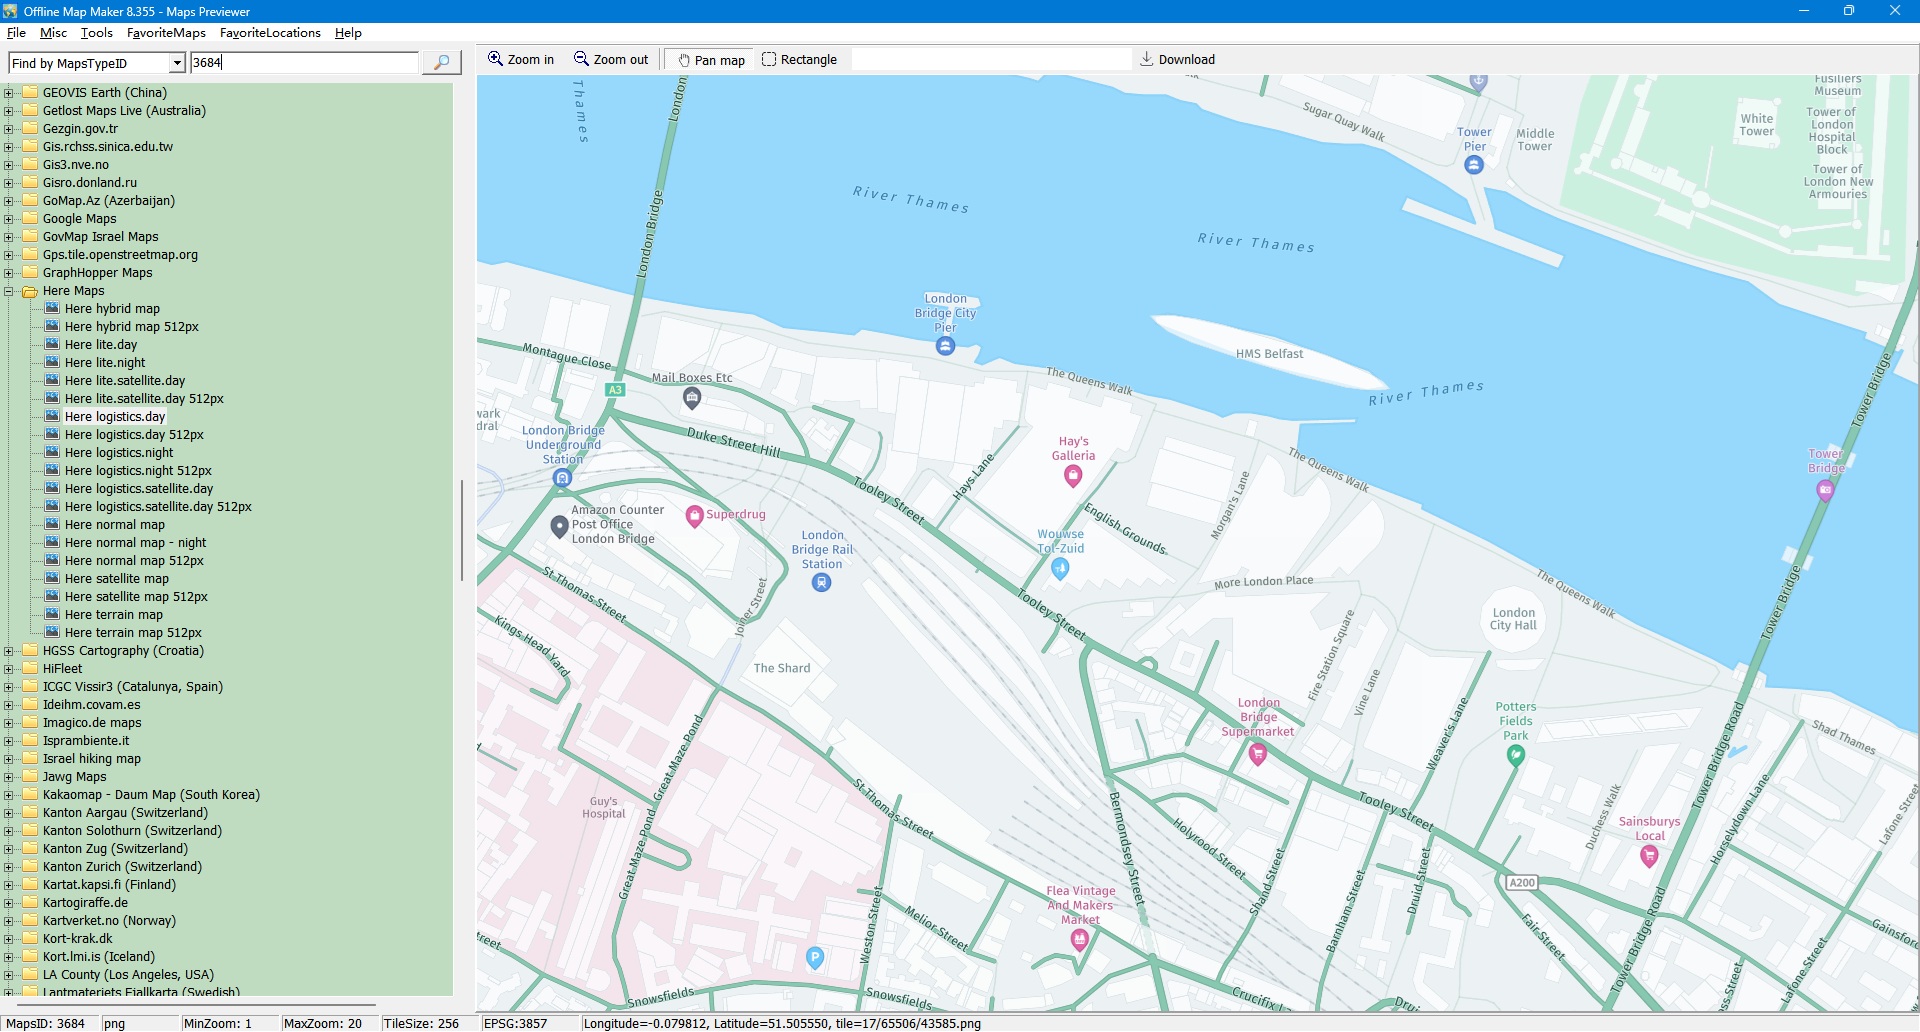Screen dimensions: 1920x1032
Task: Enable Rectangle selection mode
Action: pyautogui.click(x=799, y=60)
